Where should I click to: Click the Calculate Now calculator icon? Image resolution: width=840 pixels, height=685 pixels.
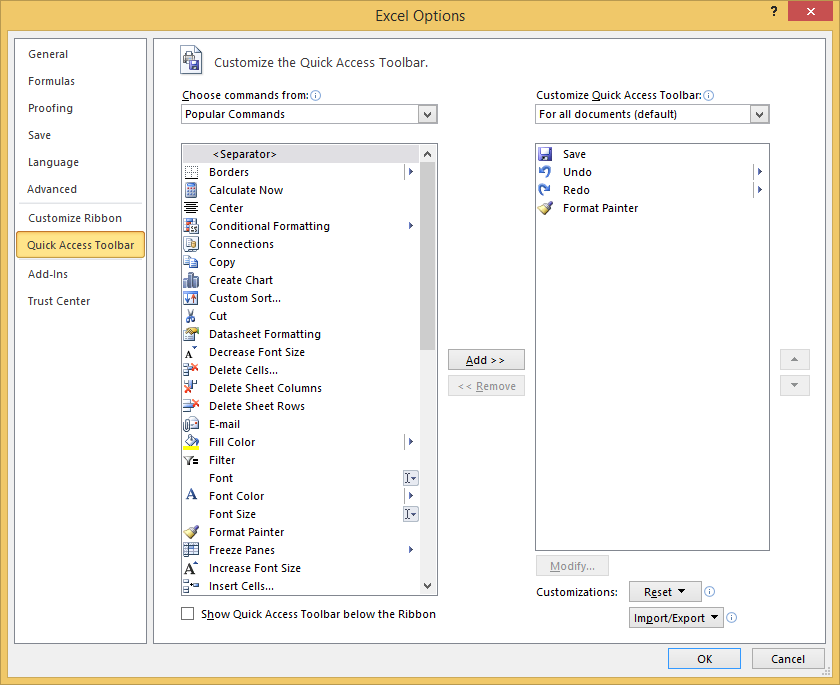(x=191, y=190)
